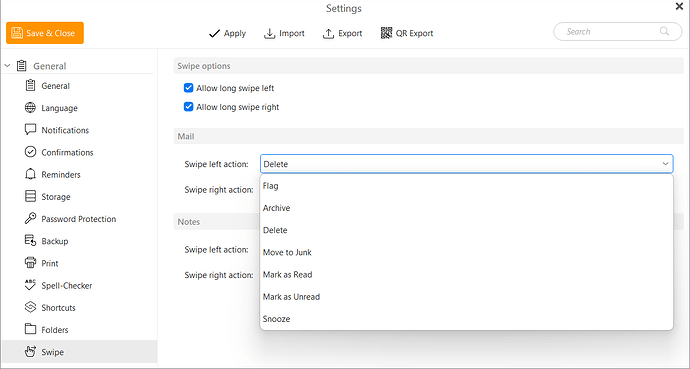Close the Settings window
This screenshot has height=369, width=690.
click(x=679, y=6)
